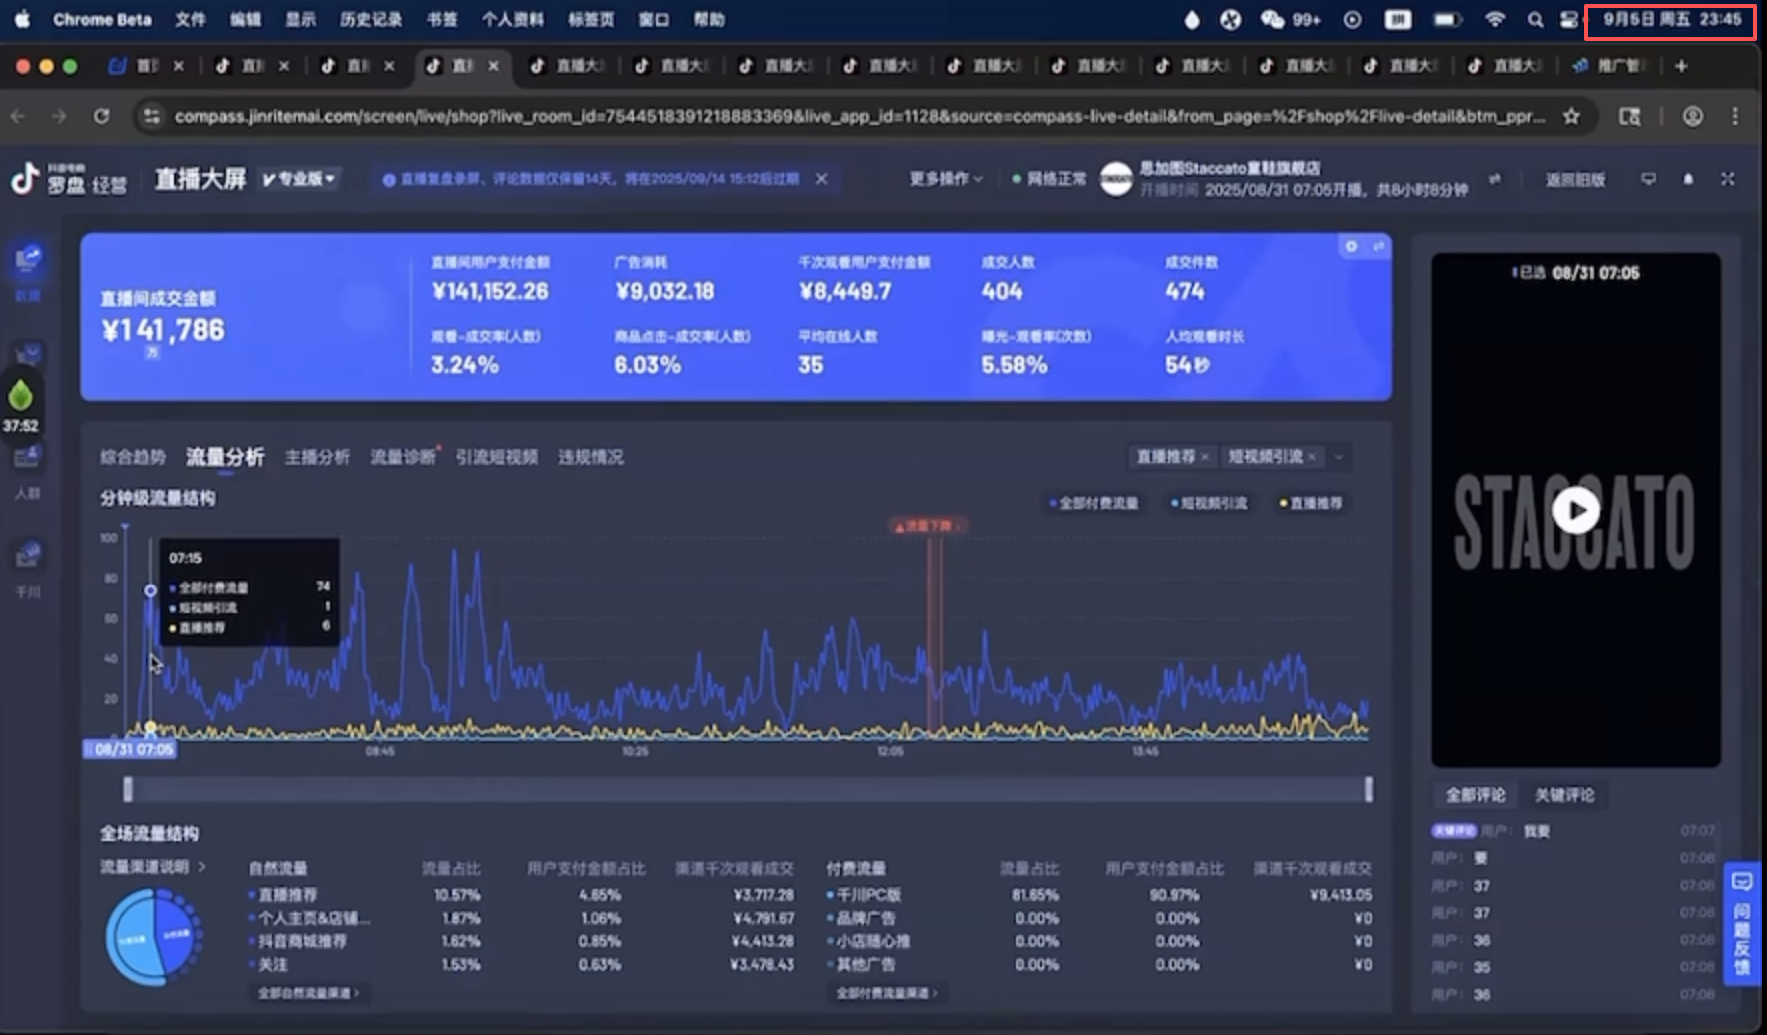
Task: Toggle 短视频引流 legend series
Action: 1209,503
